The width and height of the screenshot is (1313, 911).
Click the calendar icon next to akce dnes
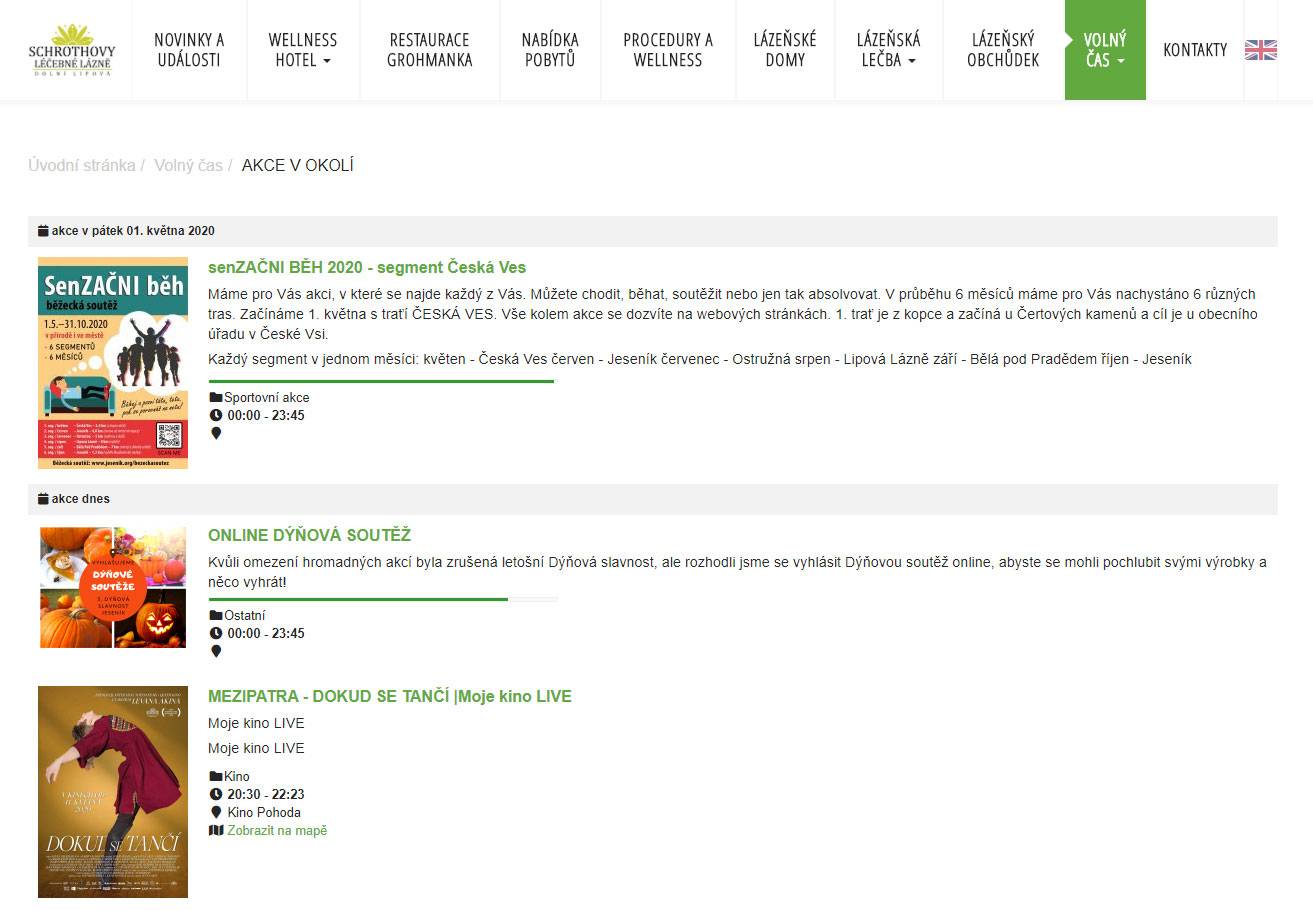43,499
